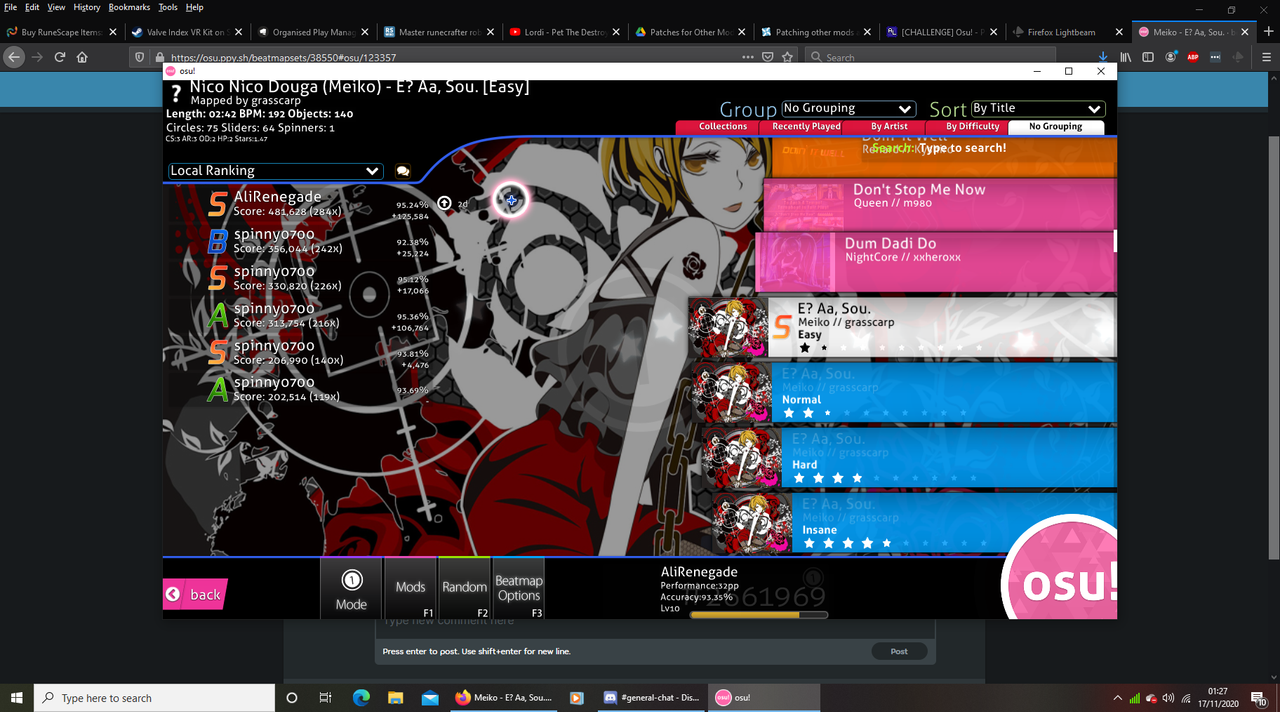1280x712 pixels.
Task: Switch to the Lordi - Pet The Destroyer tab
Action: 564,32
